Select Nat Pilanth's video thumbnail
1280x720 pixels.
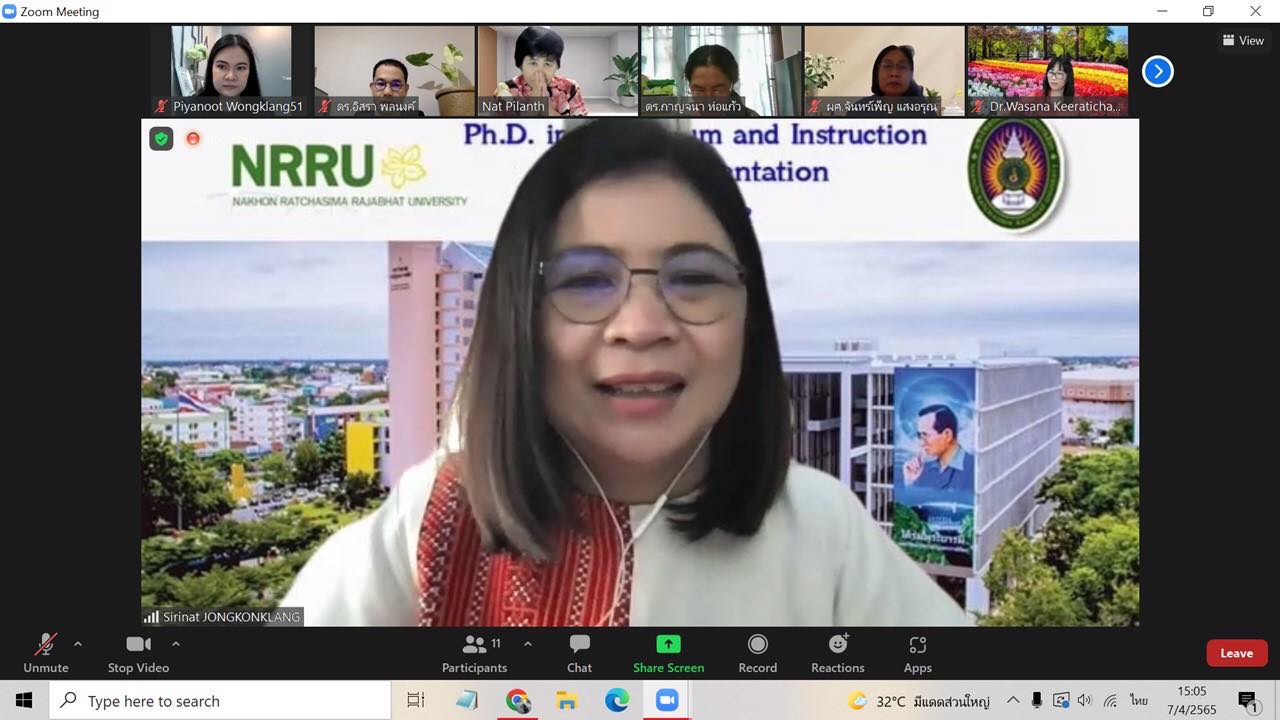pos(557,70)
